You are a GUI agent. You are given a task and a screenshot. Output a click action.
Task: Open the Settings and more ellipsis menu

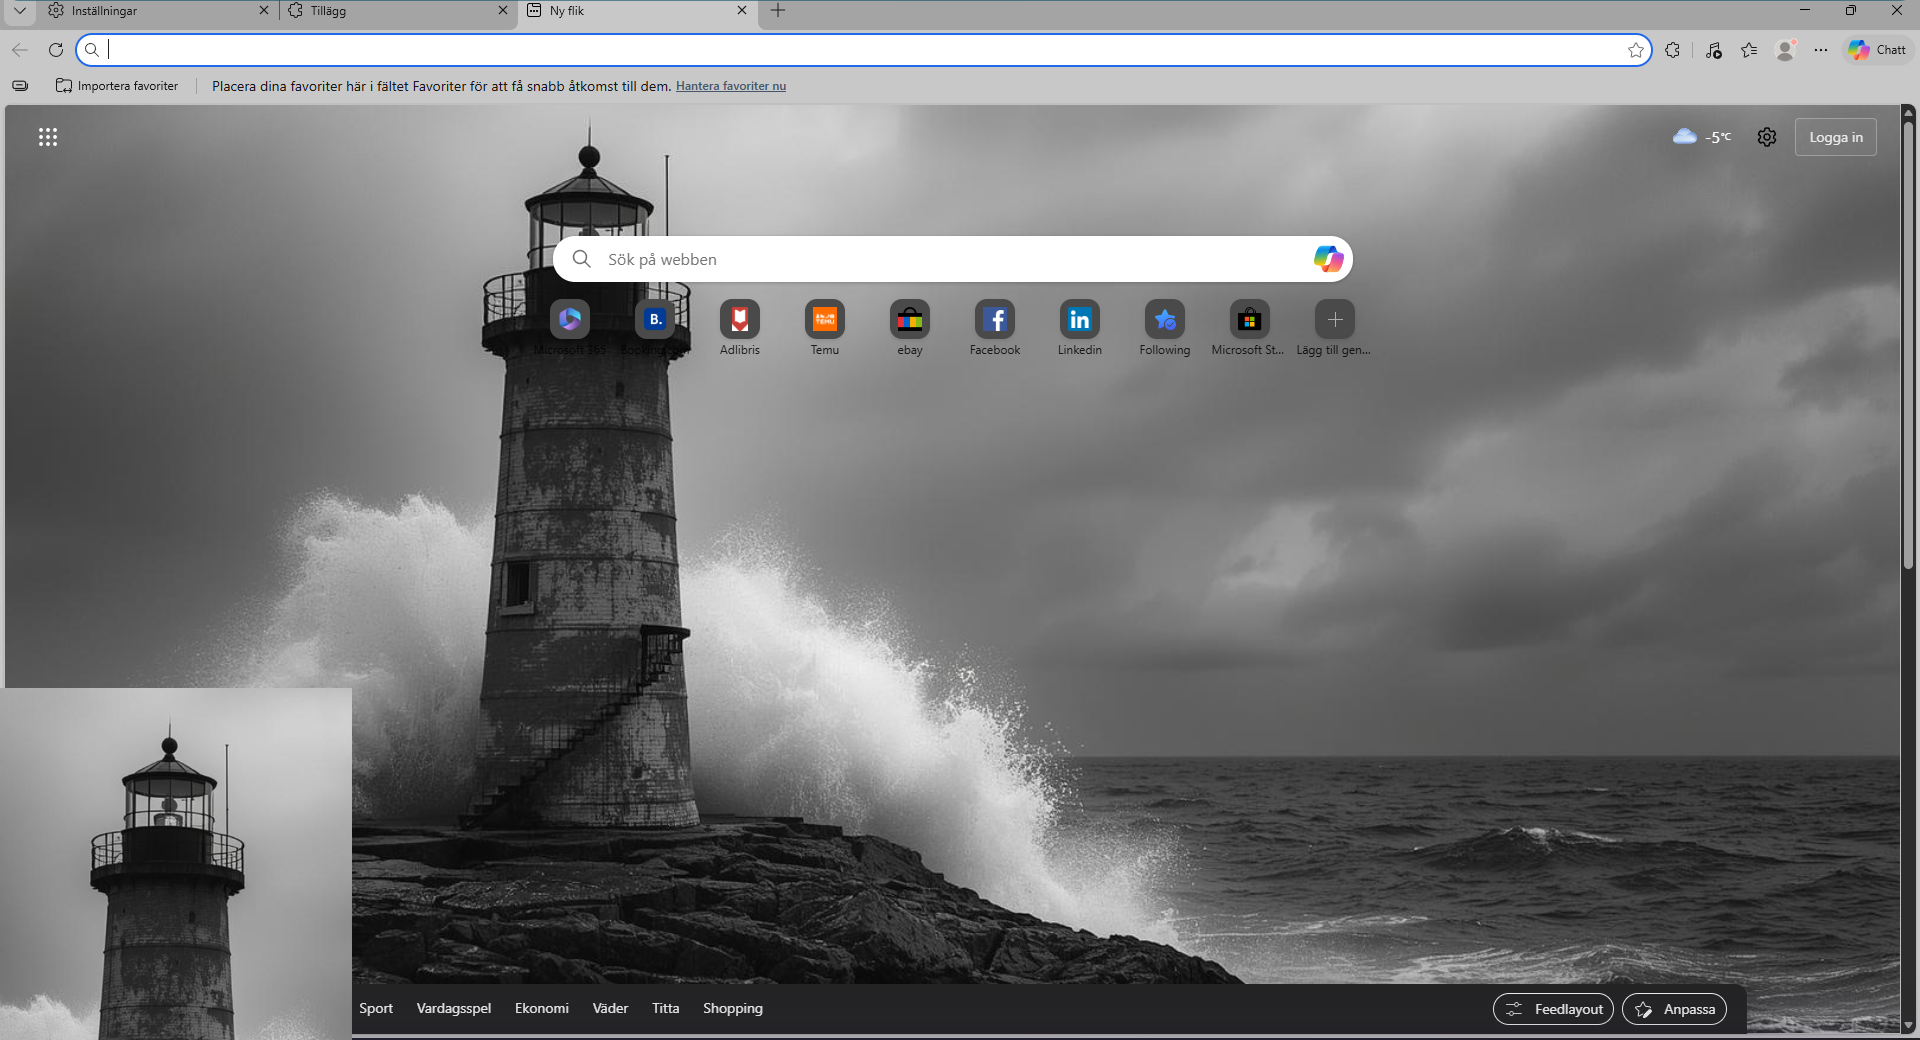(x=1821, y=50)
